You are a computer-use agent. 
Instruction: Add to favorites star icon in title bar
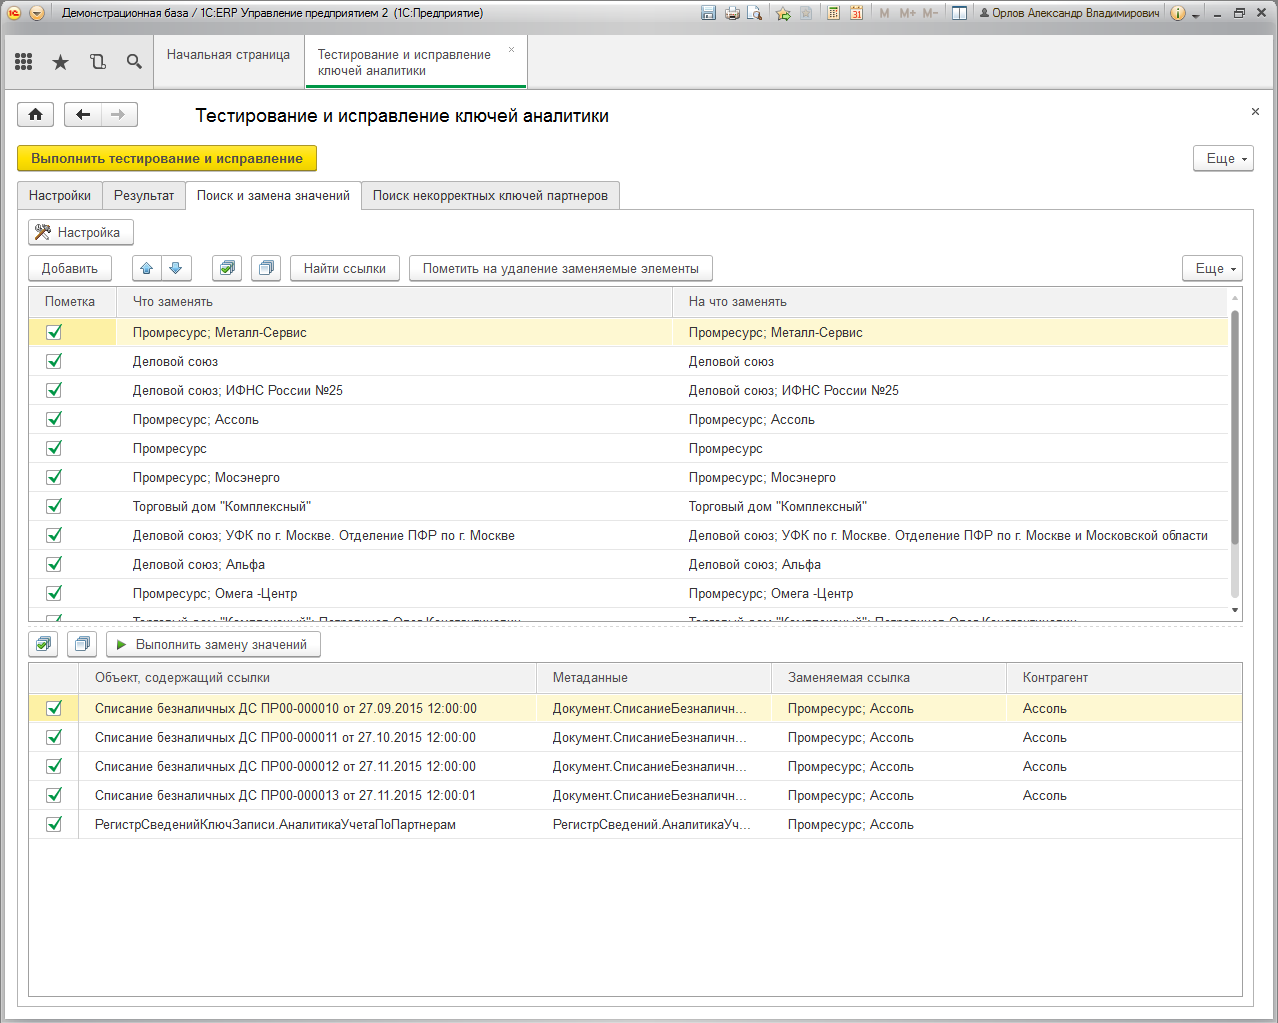click(783, 13)
